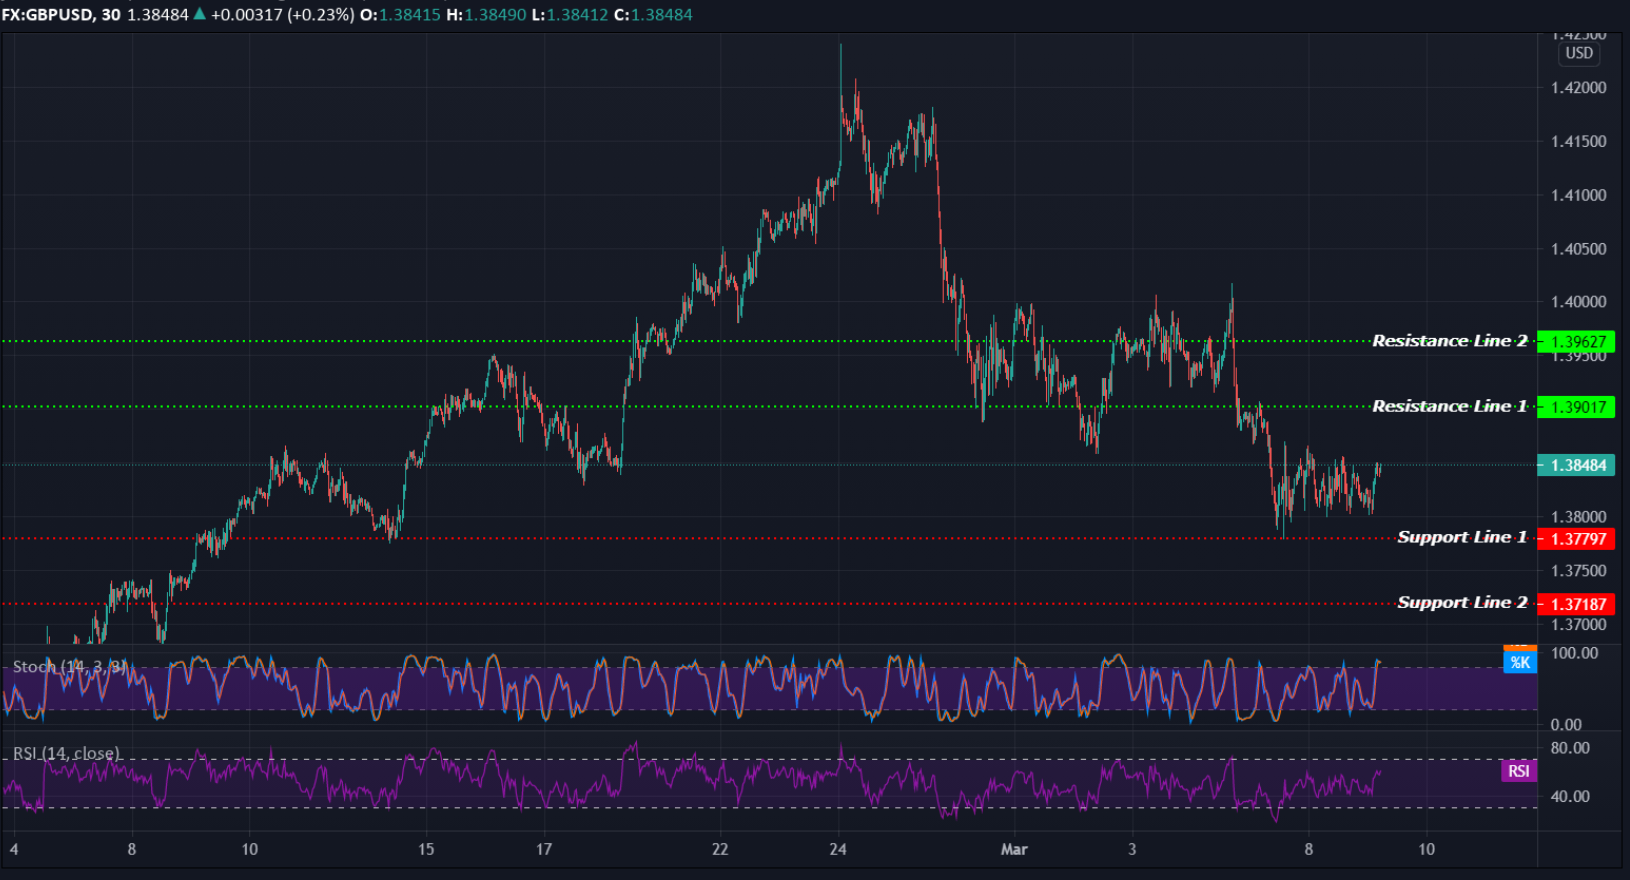Select the Stoch (14, 3, 3) indicator title
The height and width of the screenshot is (880, 1630).
[x=70, y=667]
